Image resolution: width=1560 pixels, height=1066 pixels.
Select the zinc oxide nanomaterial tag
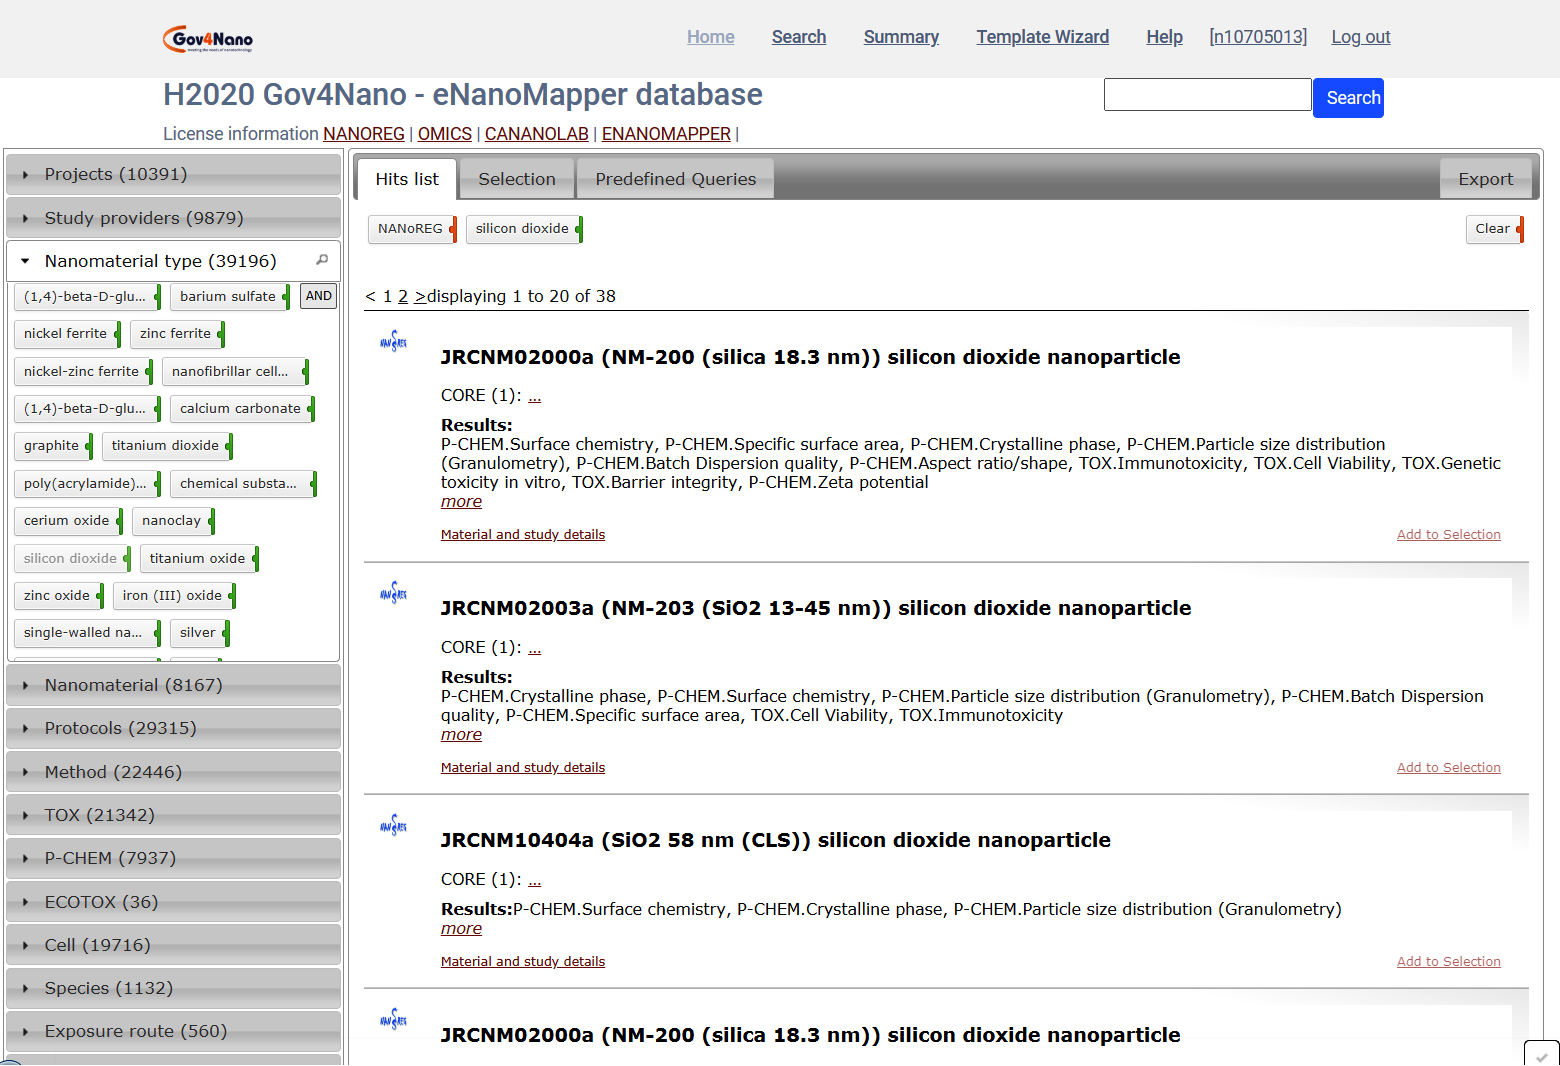(57, 596)
